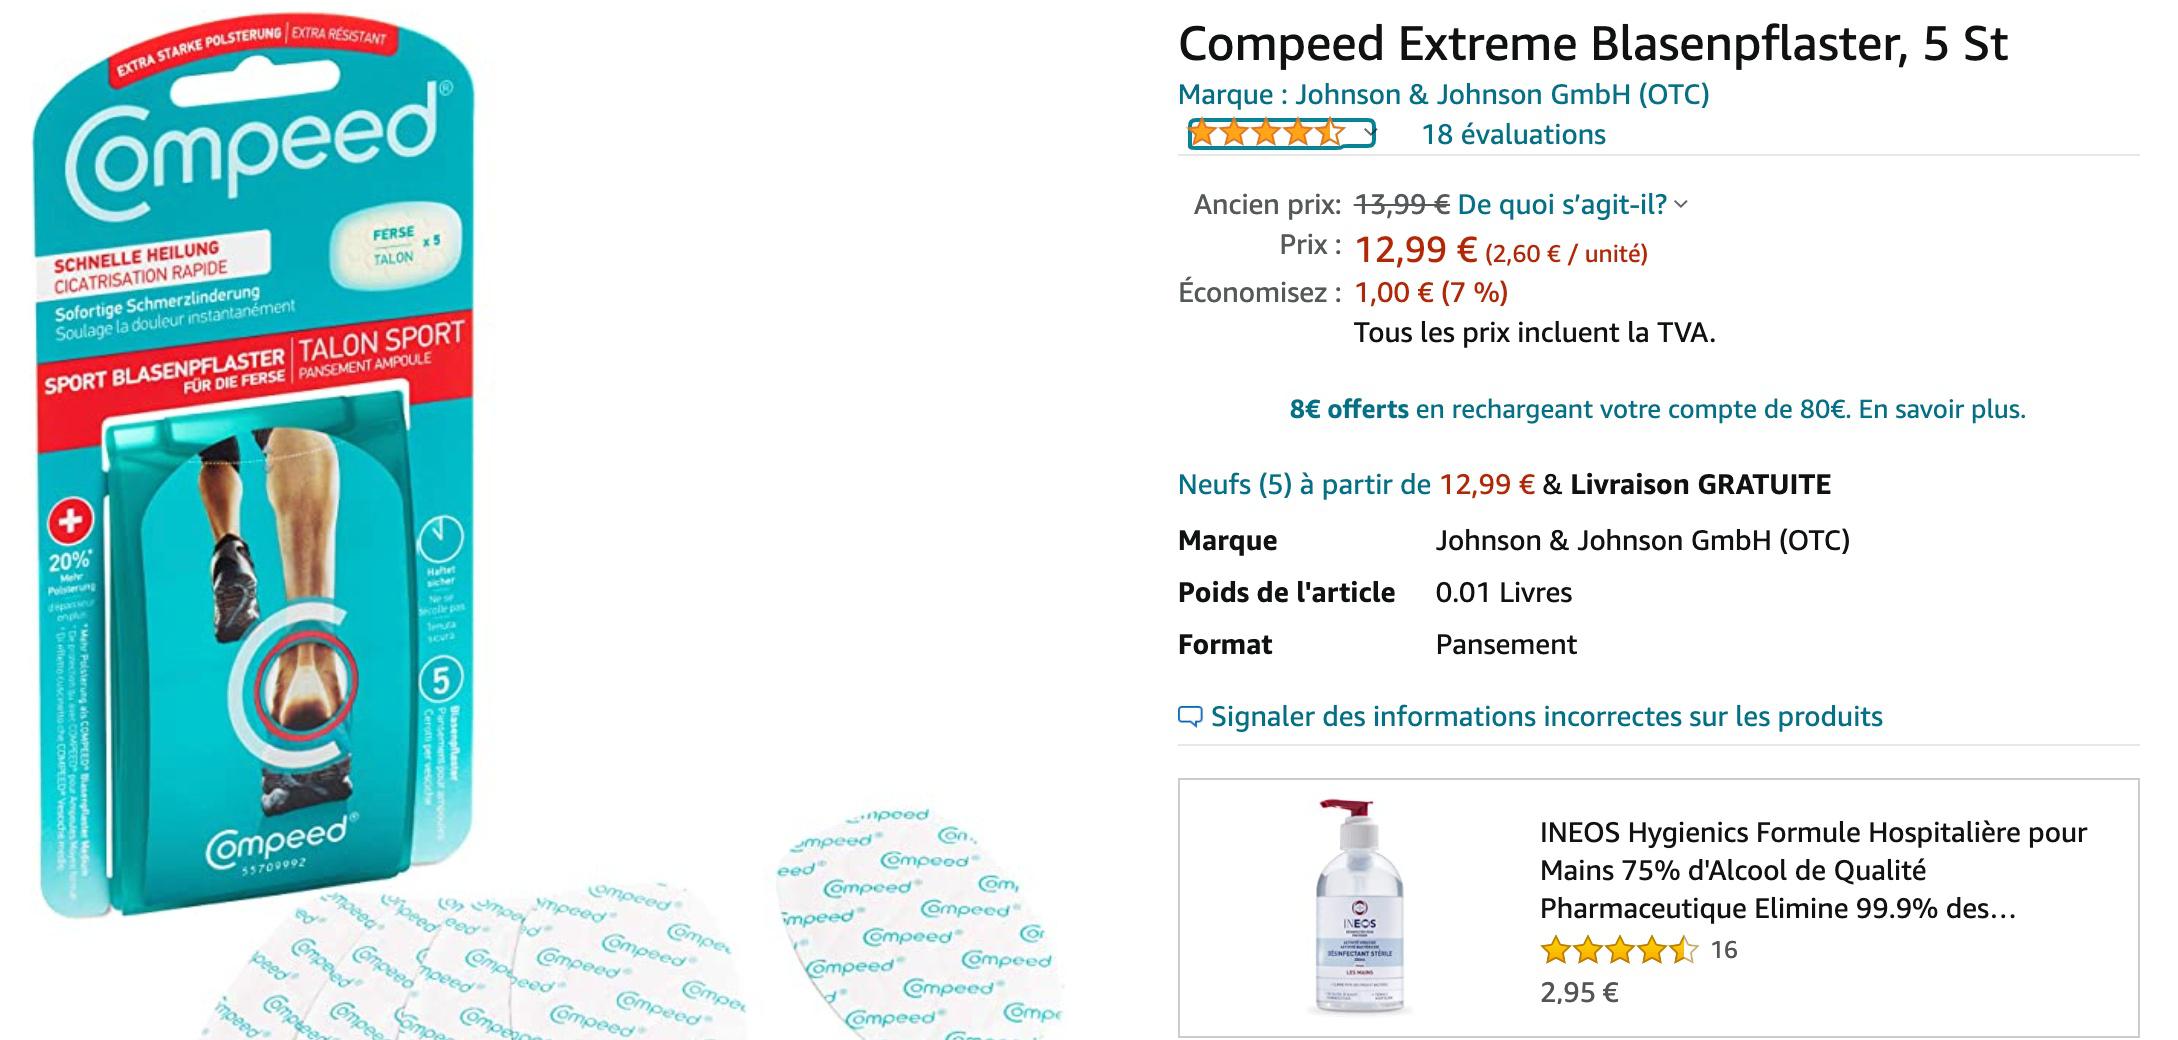Click the product title Compeed Extreme Blasenpflaster
Screen dimensions: 2178x1040
tap(1592, 44)
